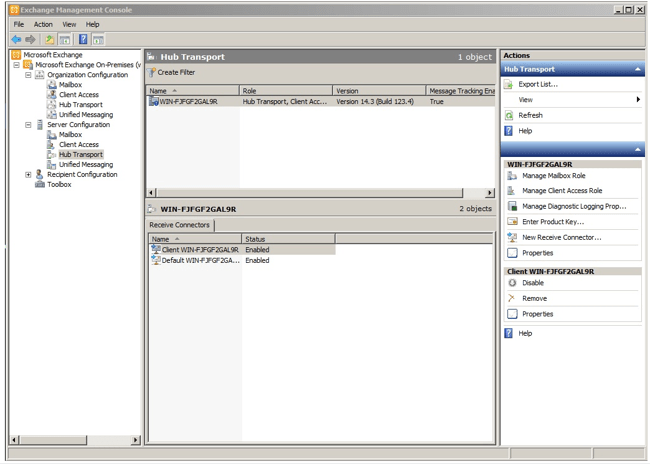Image resolution: width=650 pixels, height=464 pixels.
Task: Click the Toolbox tree icon
Action: [40, 185]
